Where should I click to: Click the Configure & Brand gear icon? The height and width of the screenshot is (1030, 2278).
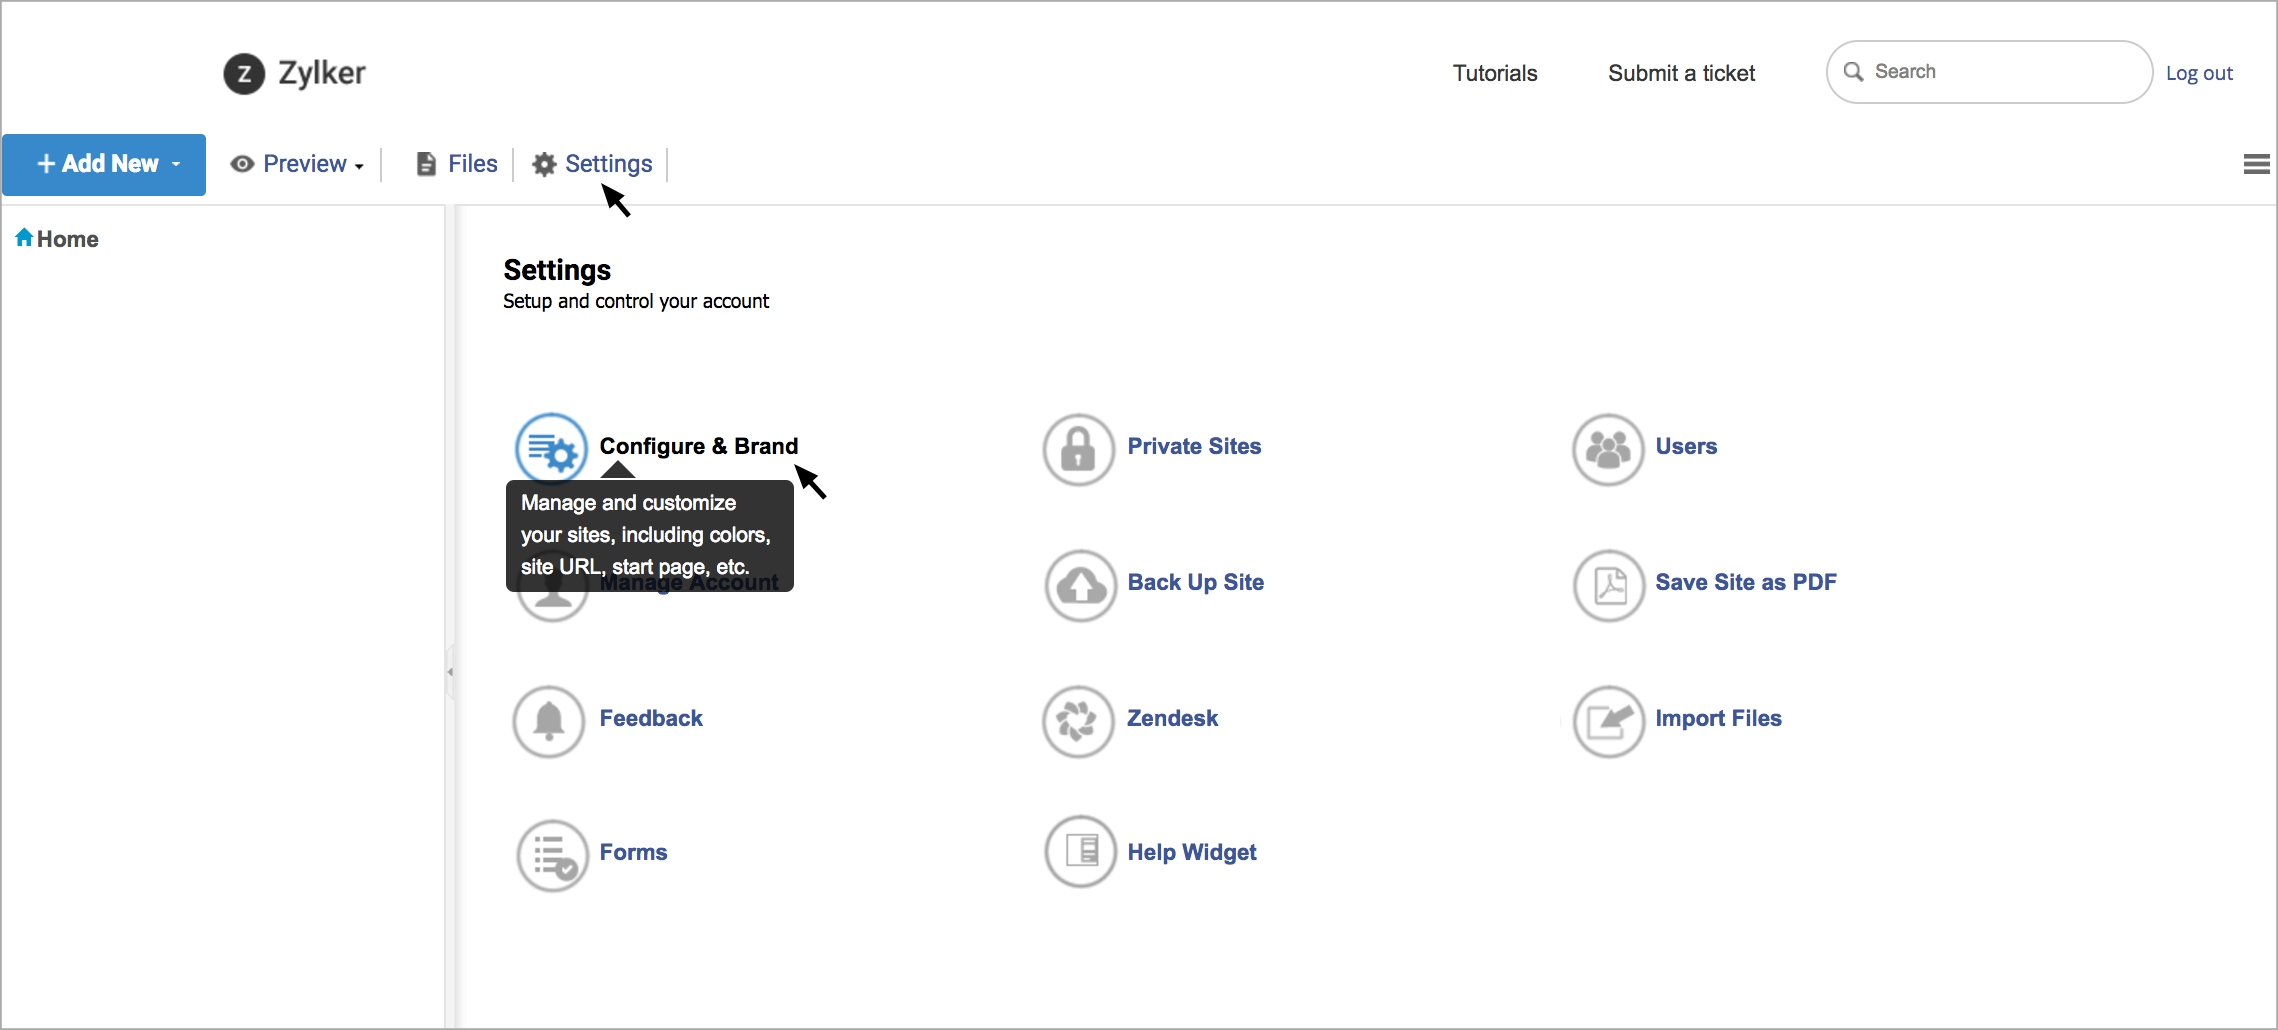(x=551, y=449)
